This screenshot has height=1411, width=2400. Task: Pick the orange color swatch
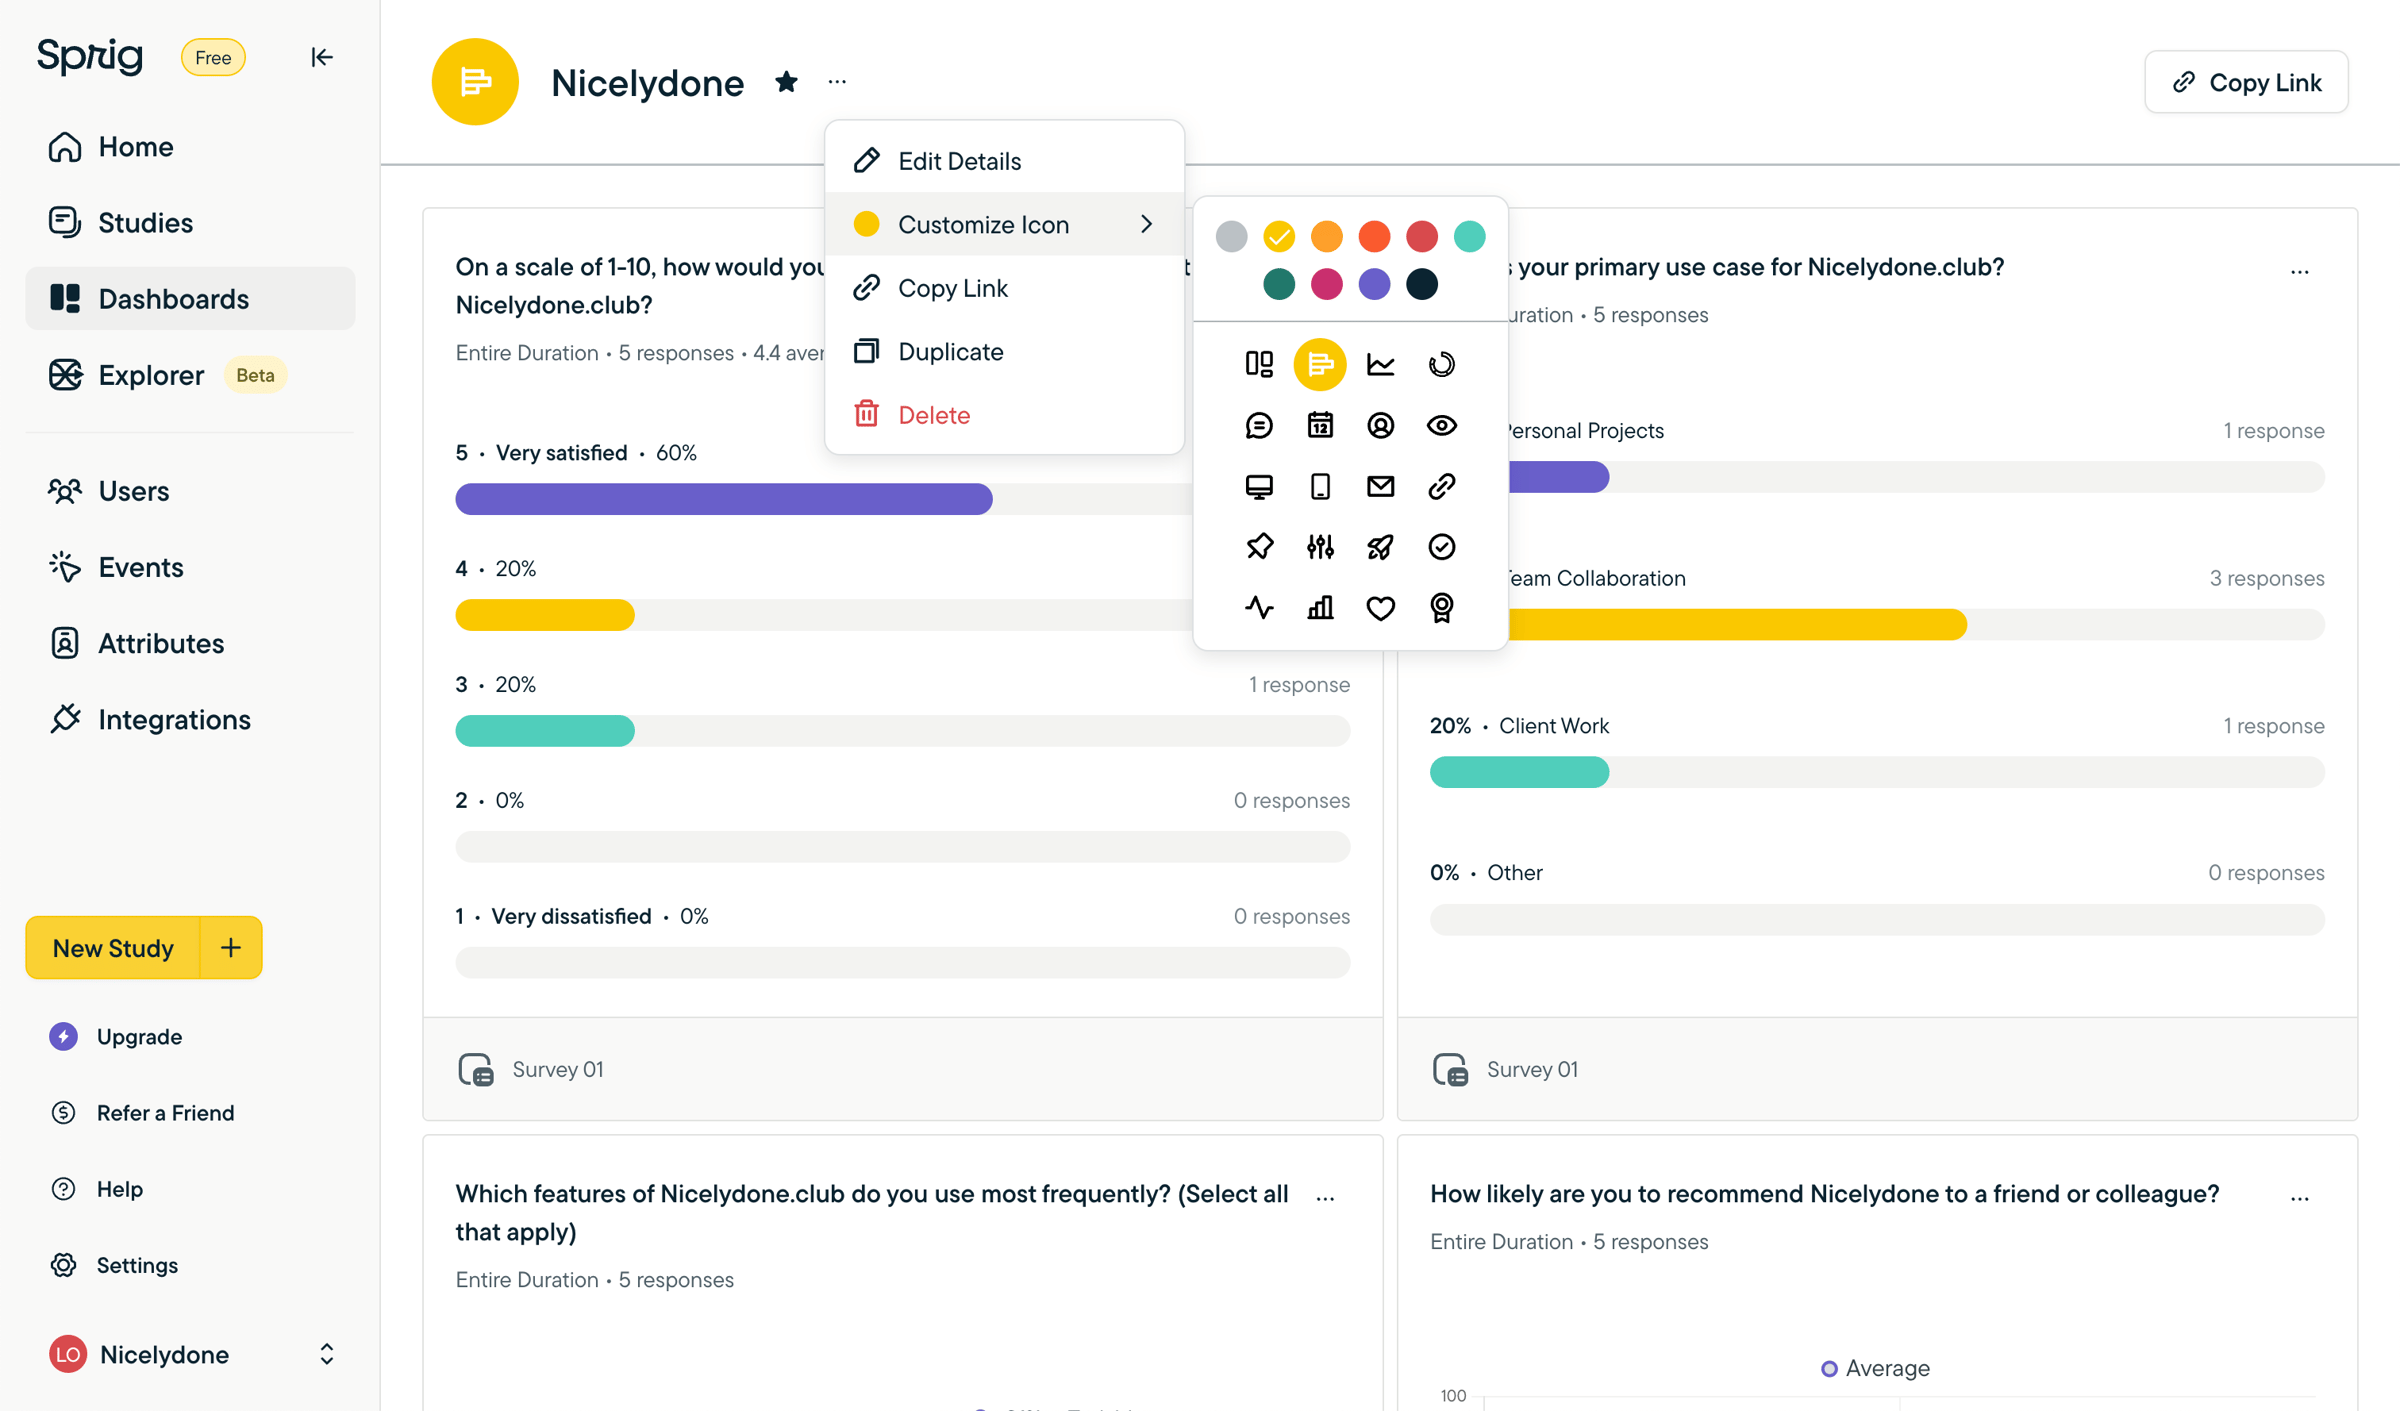click(x=1326, y=236)
